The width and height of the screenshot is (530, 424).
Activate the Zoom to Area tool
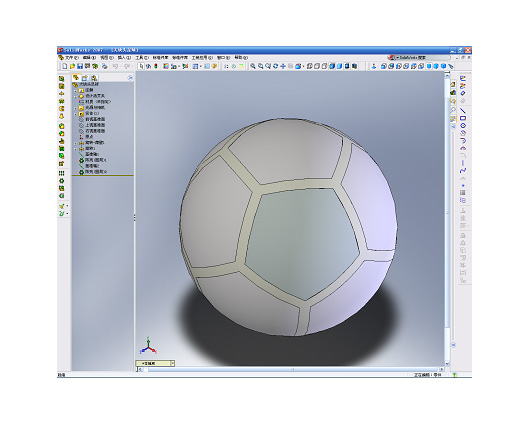pyautogui.click(x=260, y=67)
